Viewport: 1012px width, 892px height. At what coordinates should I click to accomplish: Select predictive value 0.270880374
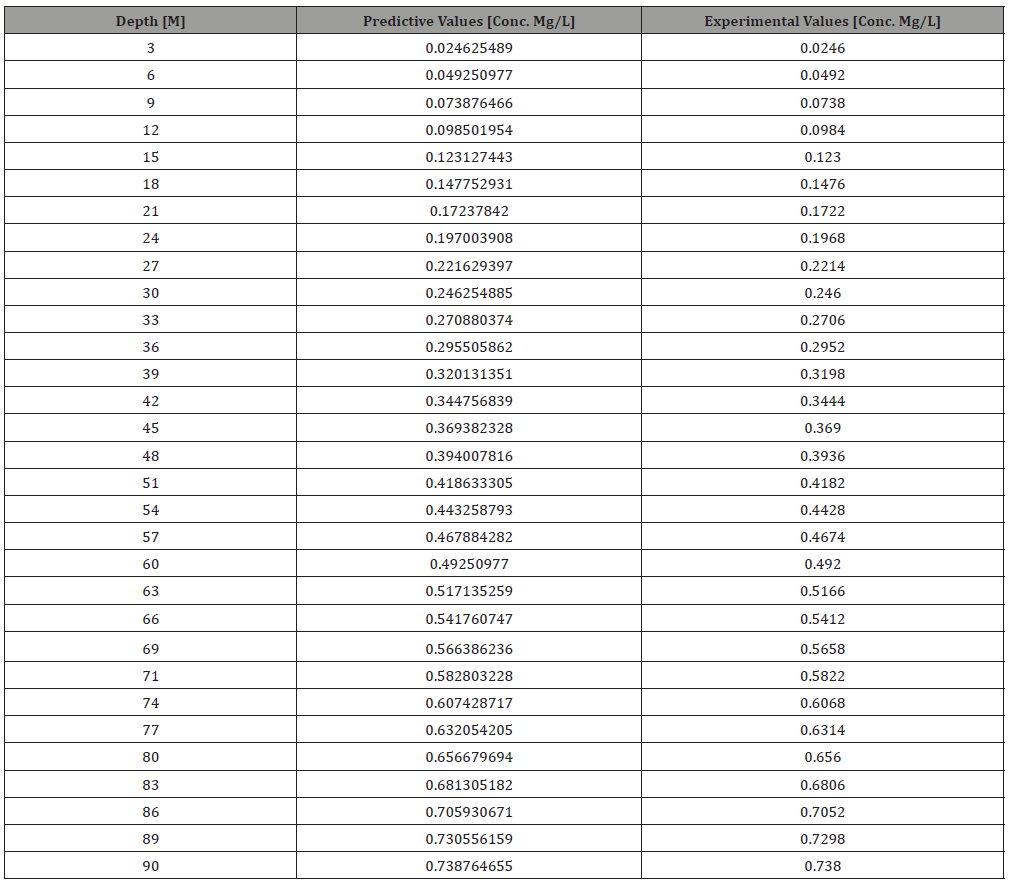point(469,321)
